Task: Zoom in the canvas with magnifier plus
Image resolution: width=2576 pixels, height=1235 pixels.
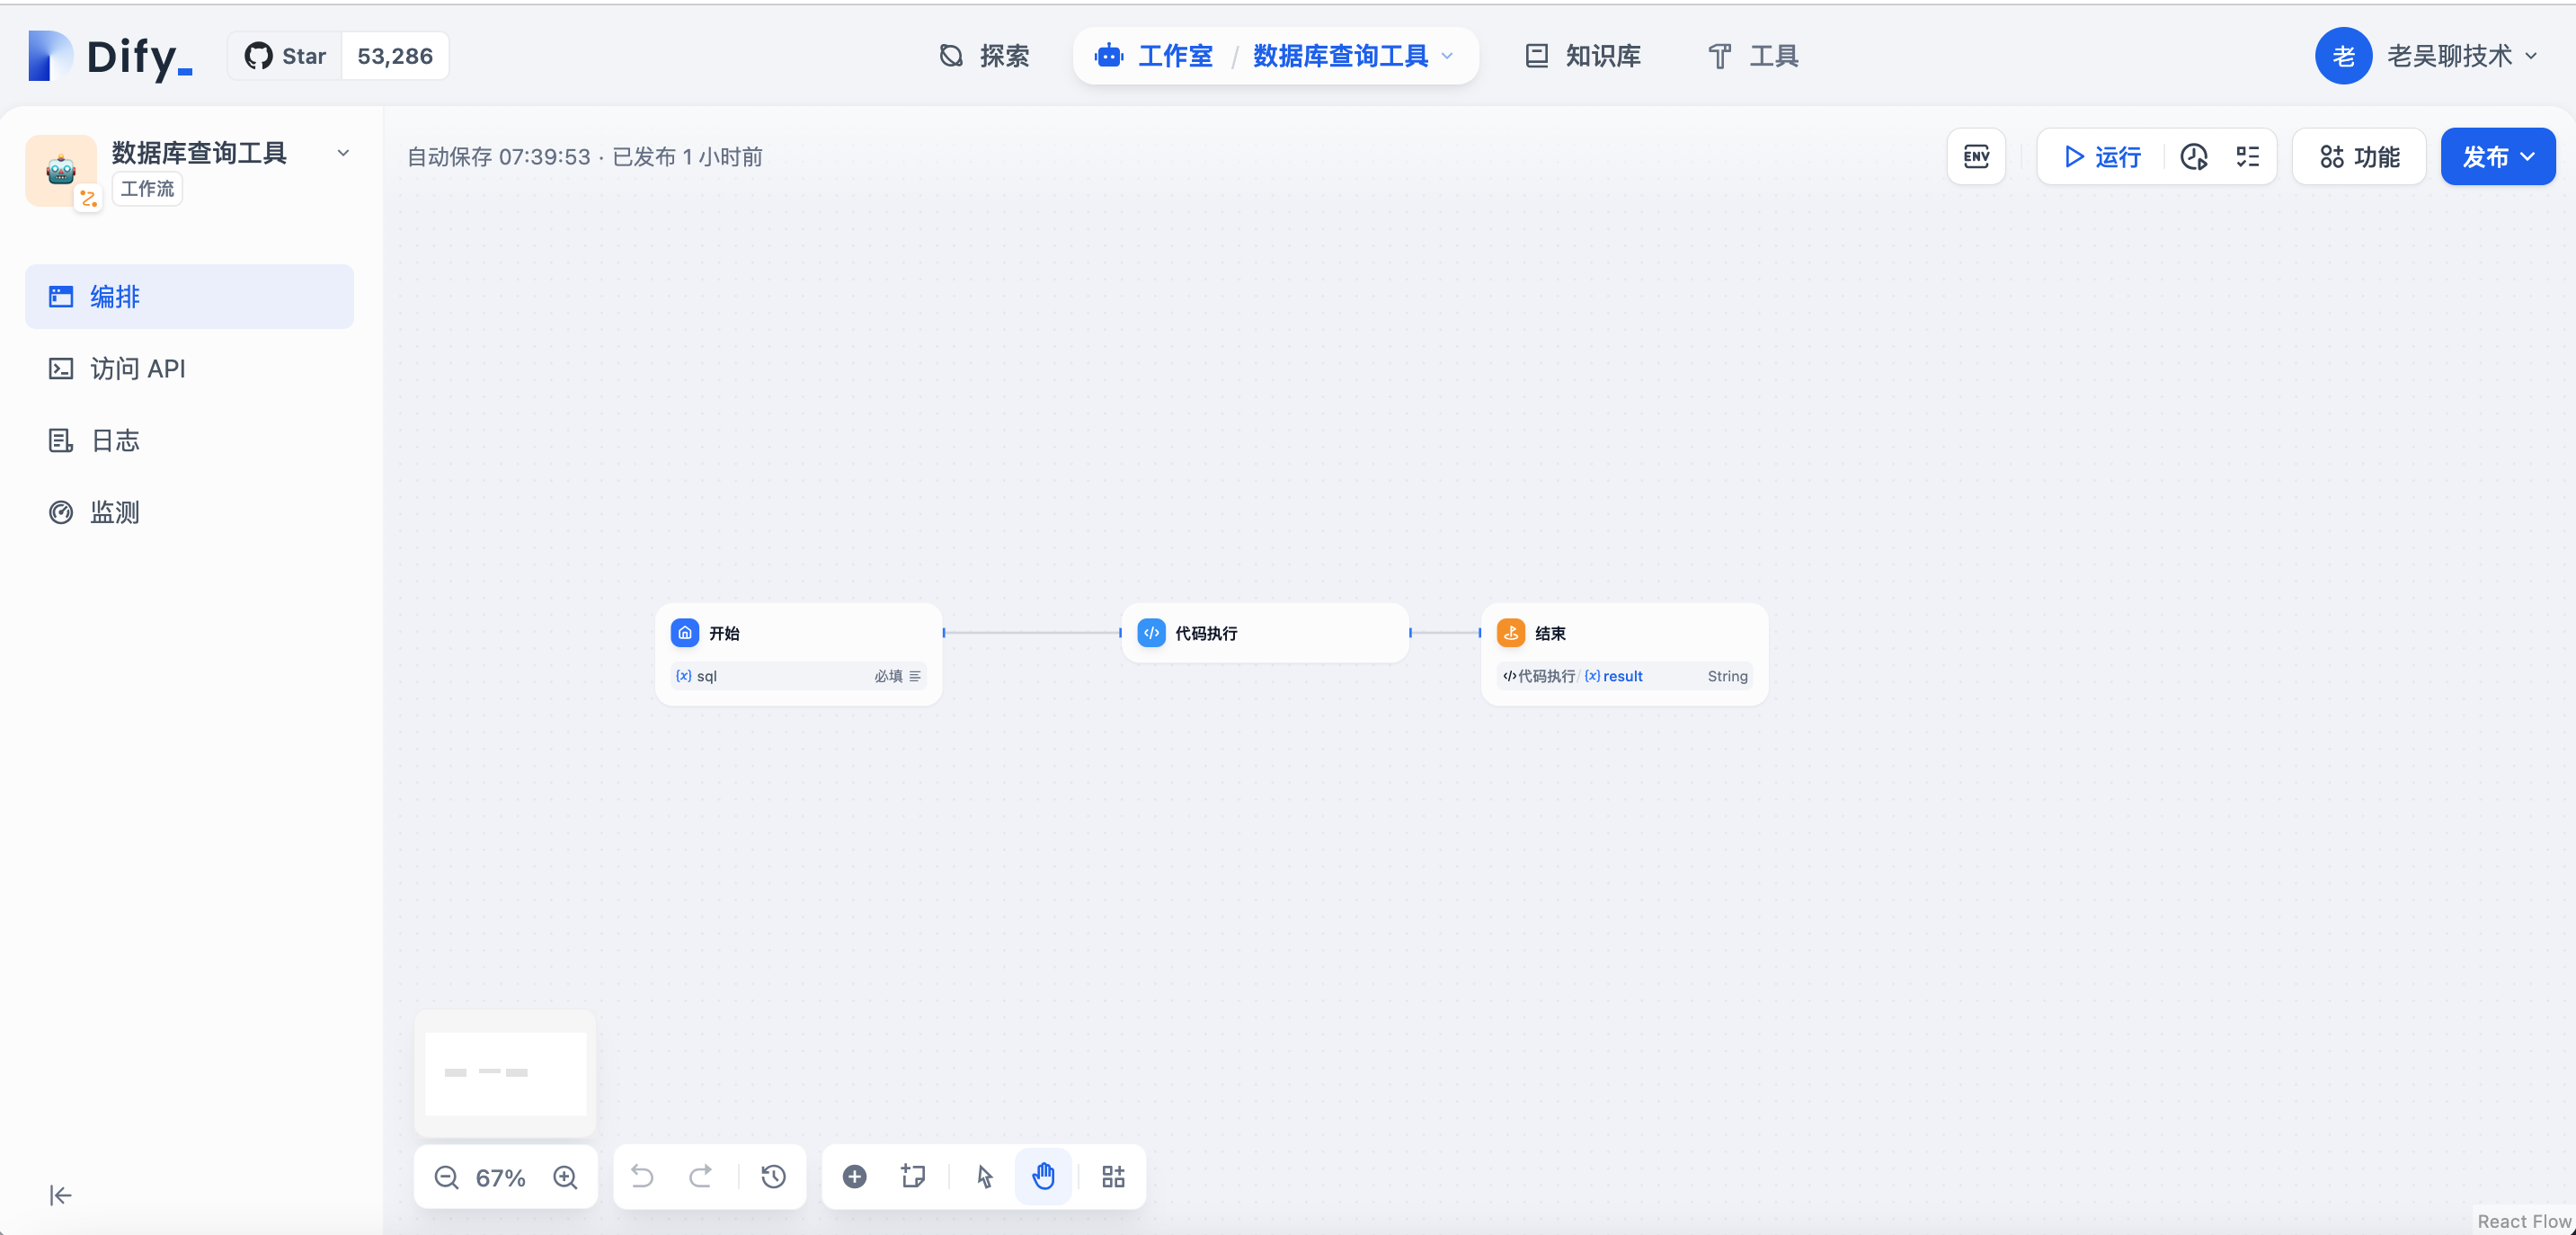Action: (566, 1177)
